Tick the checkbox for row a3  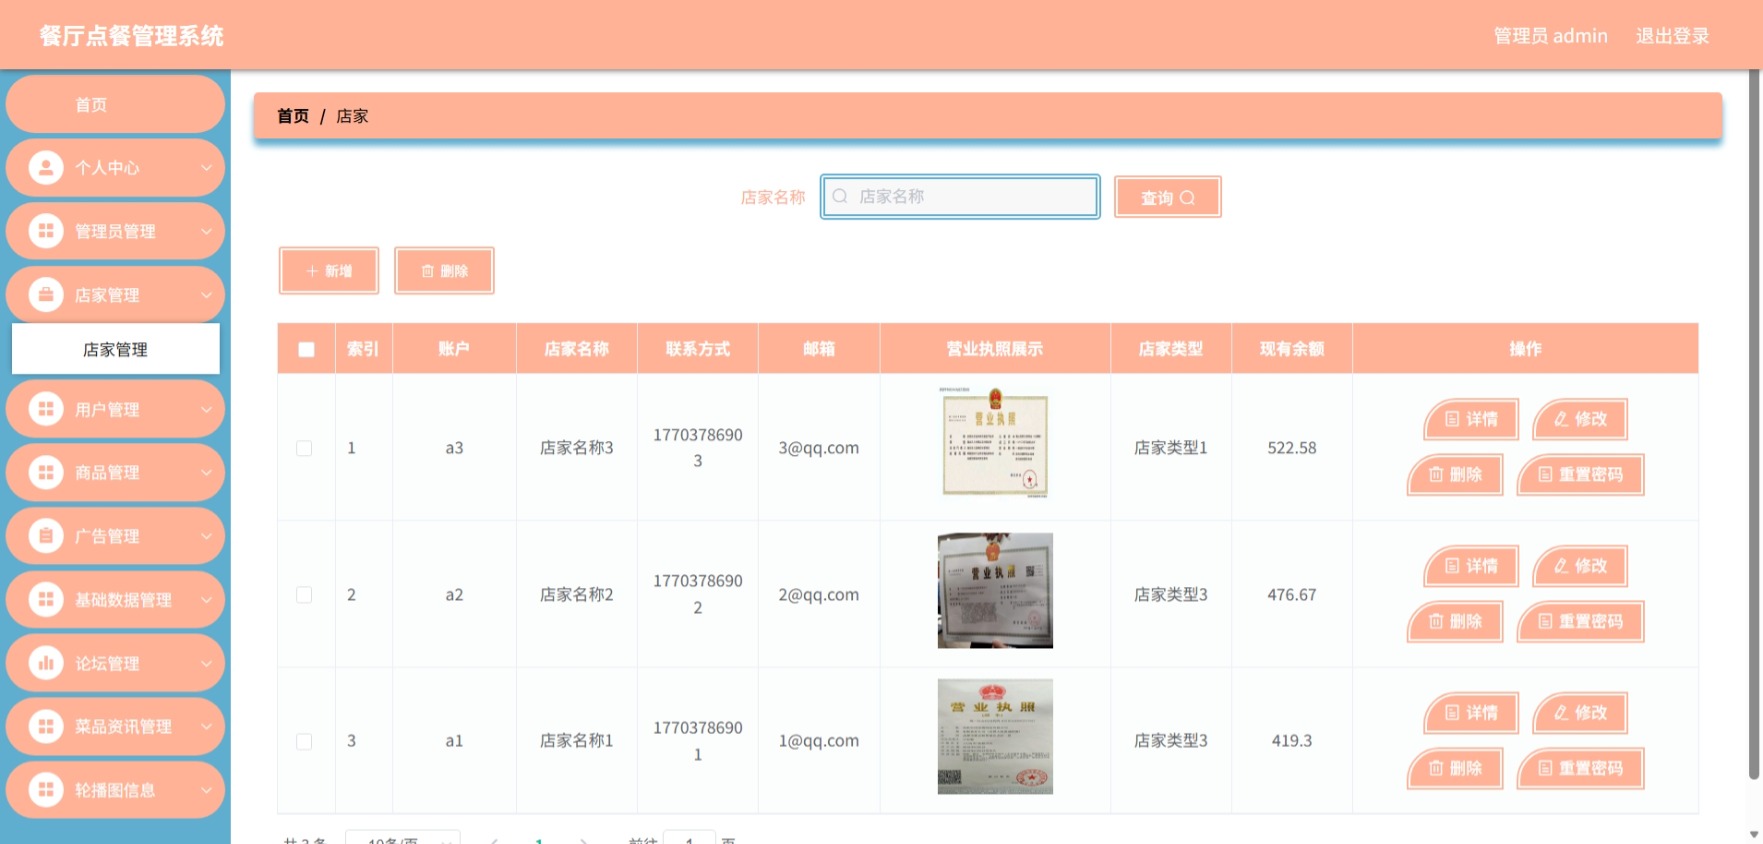click(x=304, y=448)
